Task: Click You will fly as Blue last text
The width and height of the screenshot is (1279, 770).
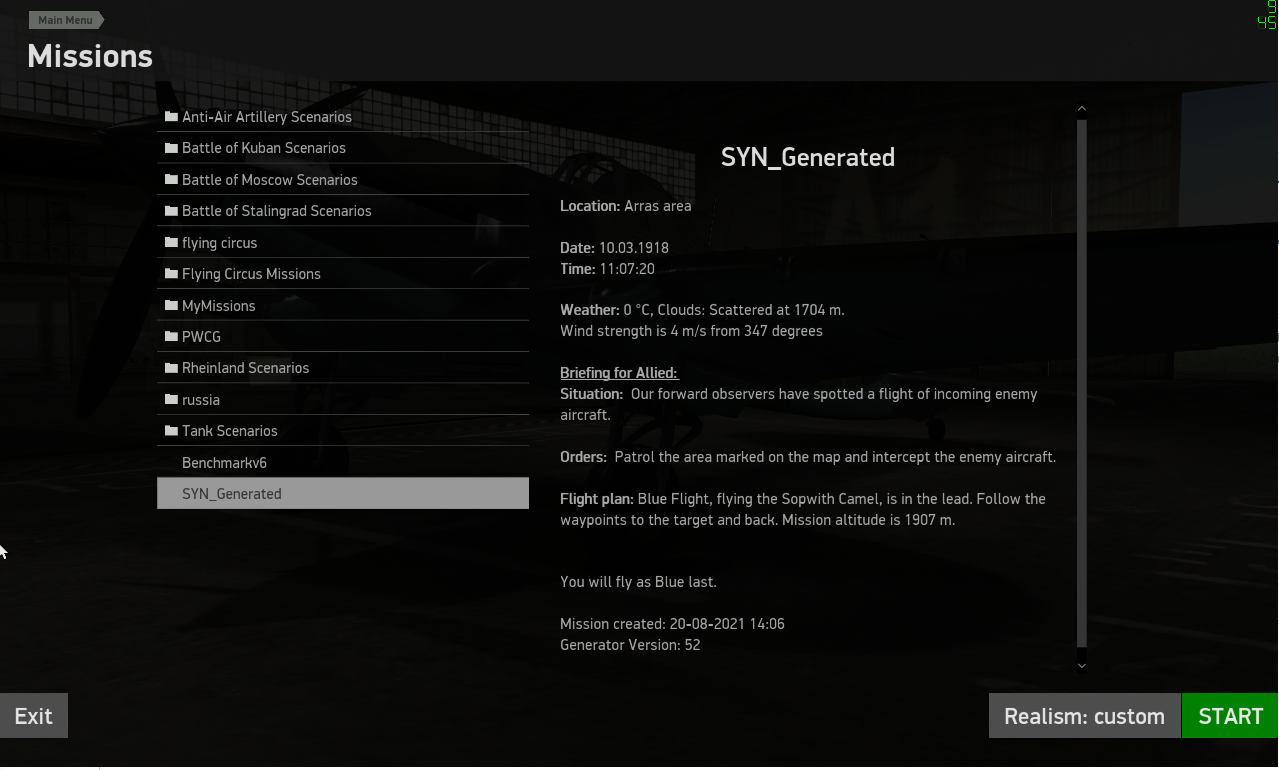Action: (x=638, y=582)
